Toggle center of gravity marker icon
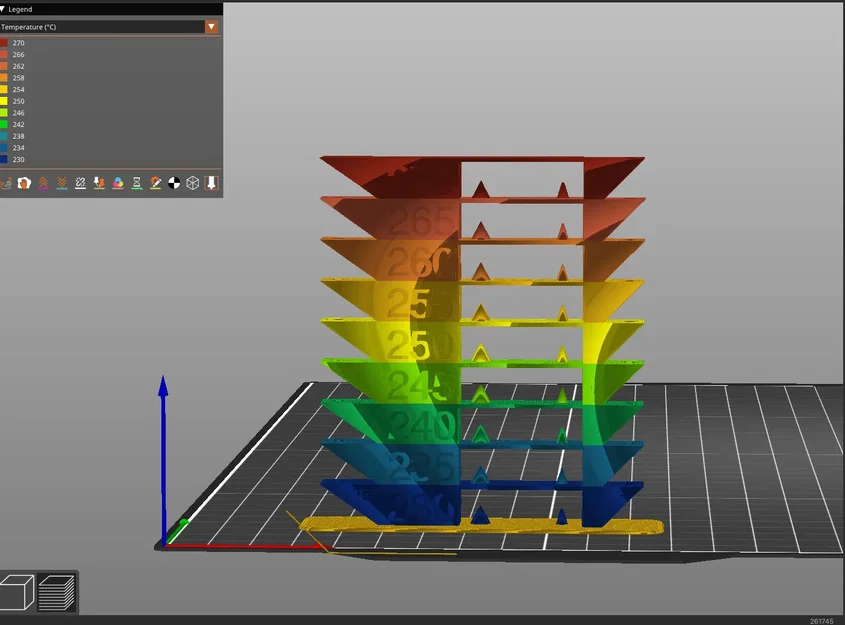 pyautogui.click(x=174, y=183)
